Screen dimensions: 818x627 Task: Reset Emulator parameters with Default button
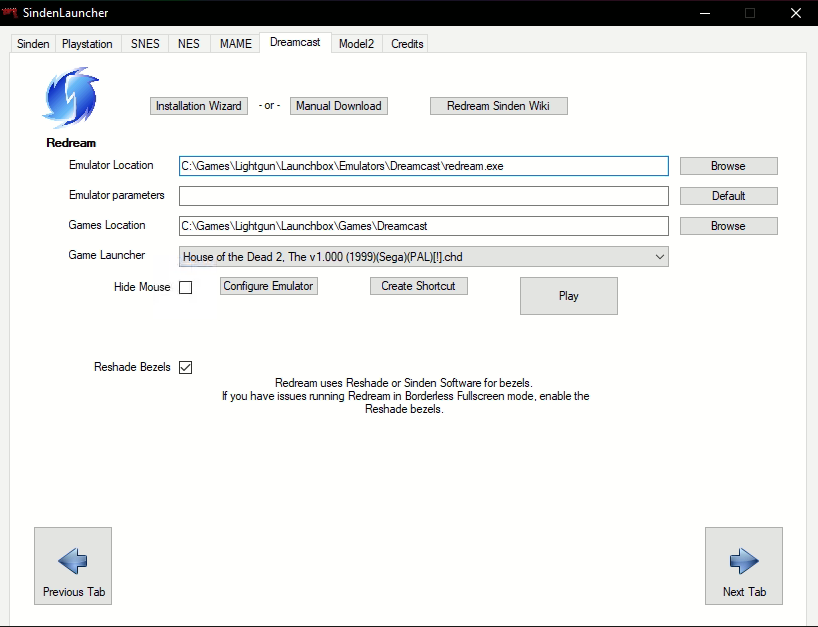pyautogui.click(x=728, y=196)
